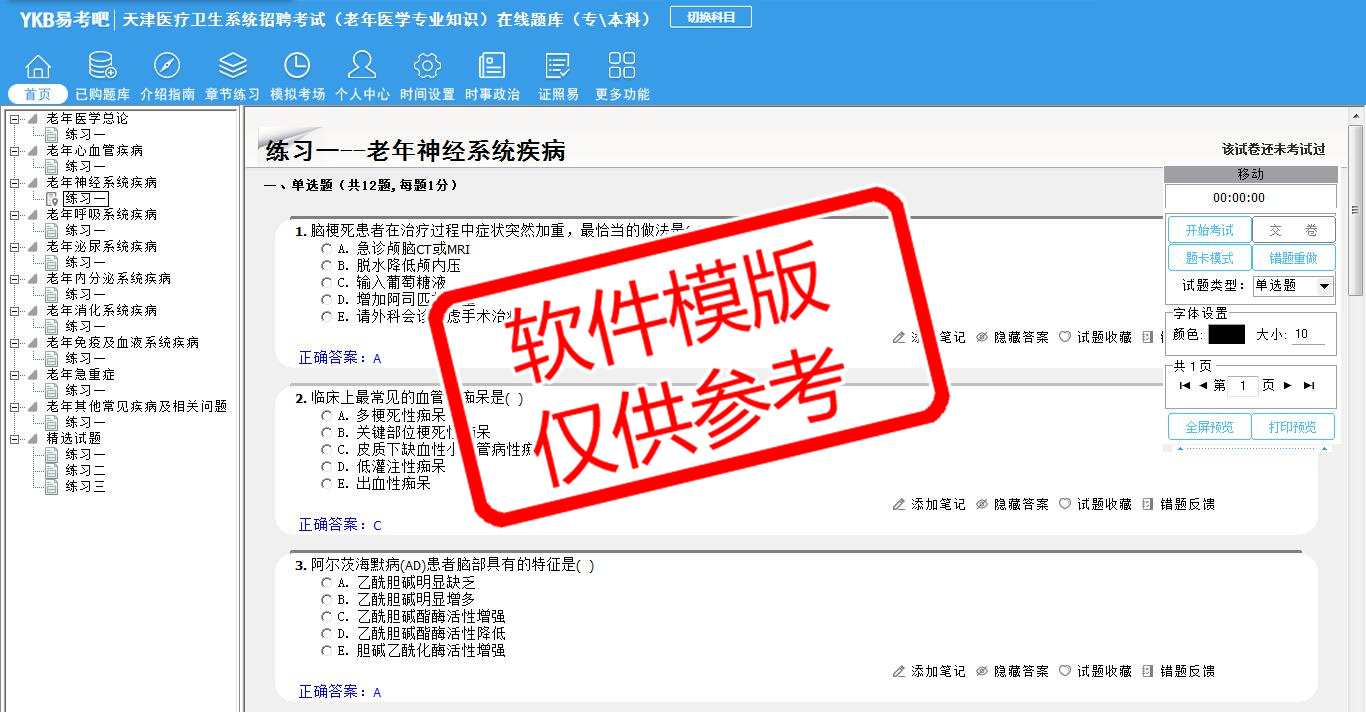Go to first page arrow
This screenshot has height=712, width=1366.
click(1185, 385)
